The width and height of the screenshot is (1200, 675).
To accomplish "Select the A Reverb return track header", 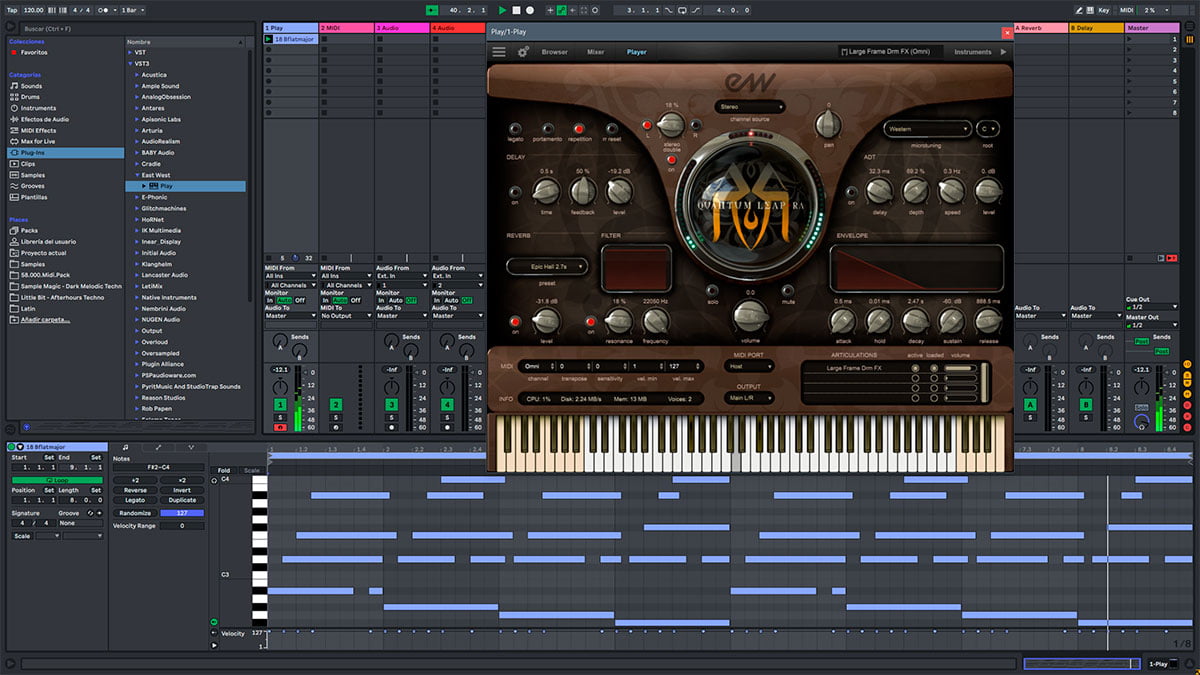I will pyautogui.click(x=1040, y=28).
